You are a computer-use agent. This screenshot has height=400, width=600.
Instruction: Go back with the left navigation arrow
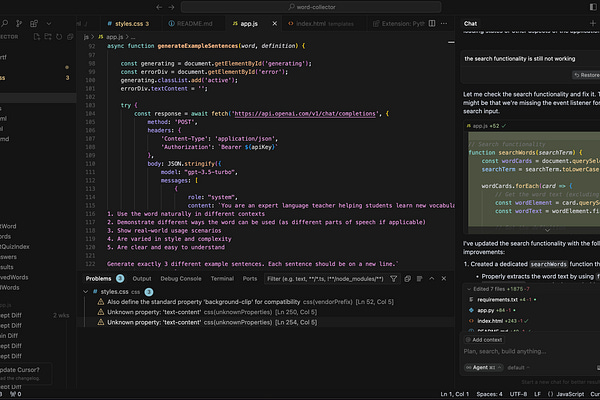tap(159, 7)
